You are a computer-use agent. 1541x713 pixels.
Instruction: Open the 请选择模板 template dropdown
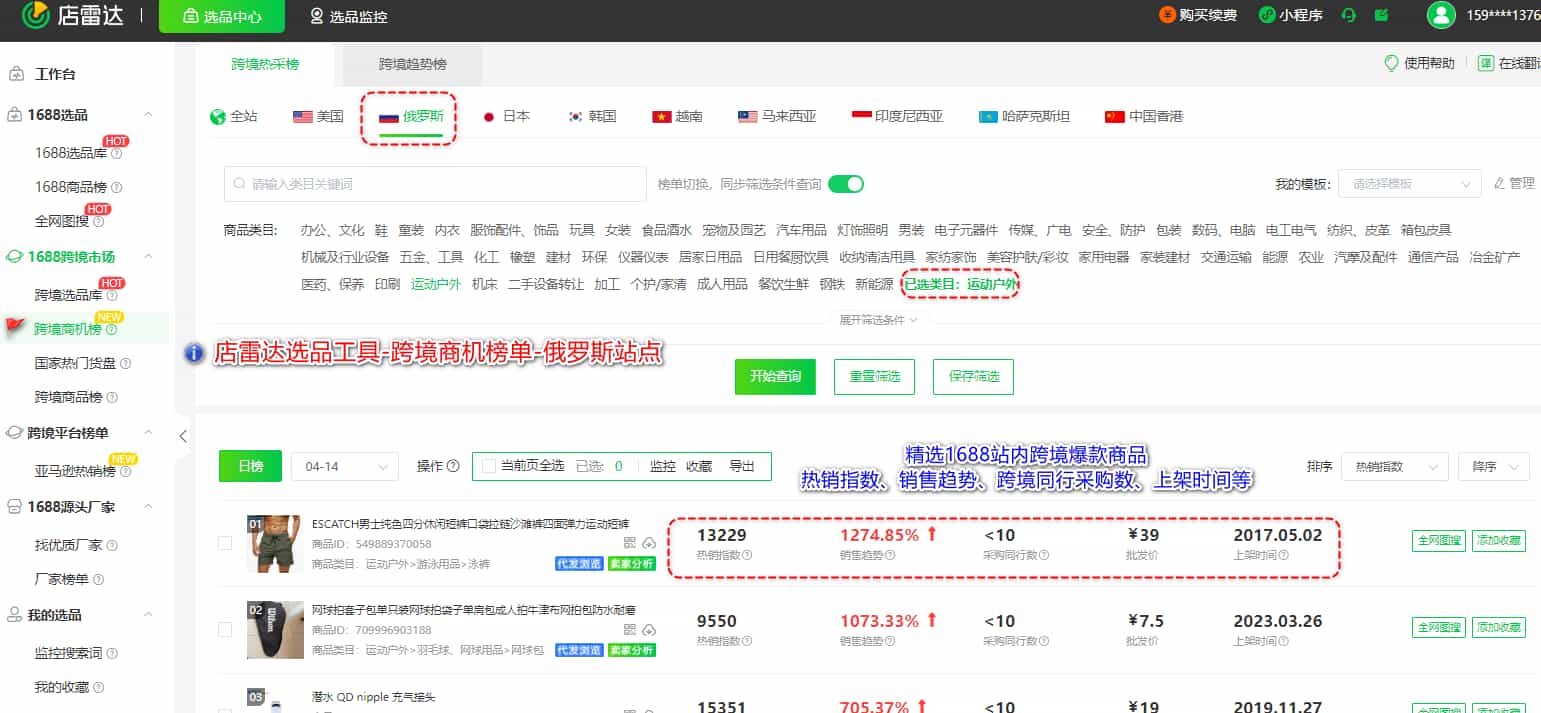point(1409,183)
